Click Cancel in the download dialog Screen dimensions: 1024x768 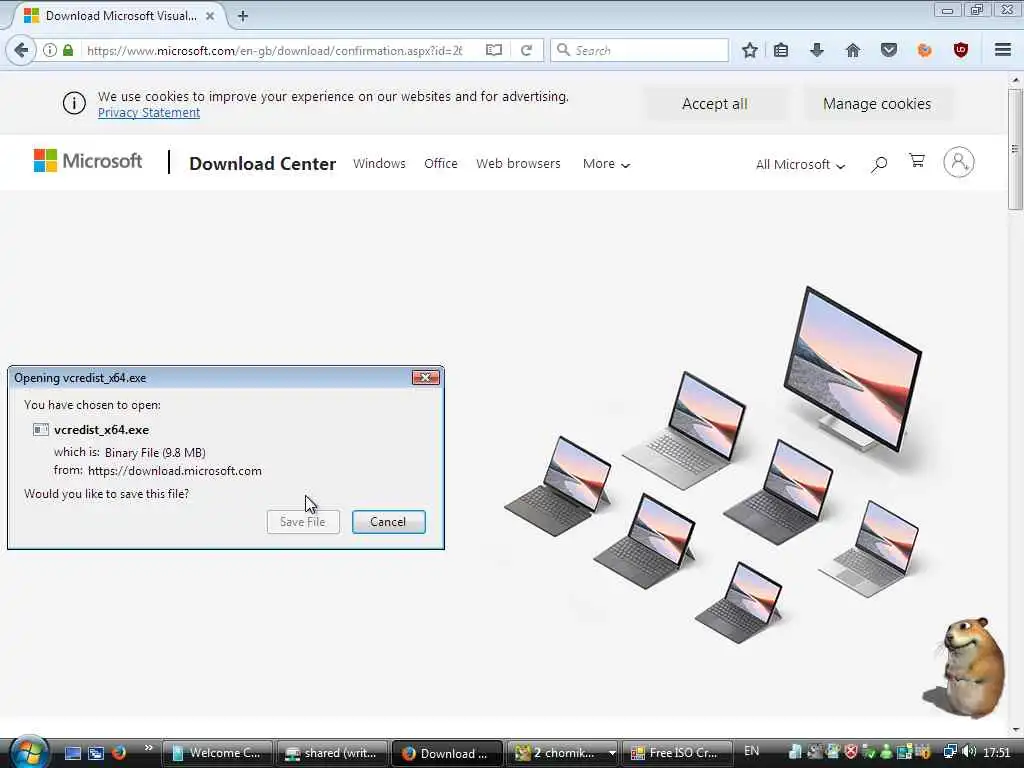tap(389, 522)
